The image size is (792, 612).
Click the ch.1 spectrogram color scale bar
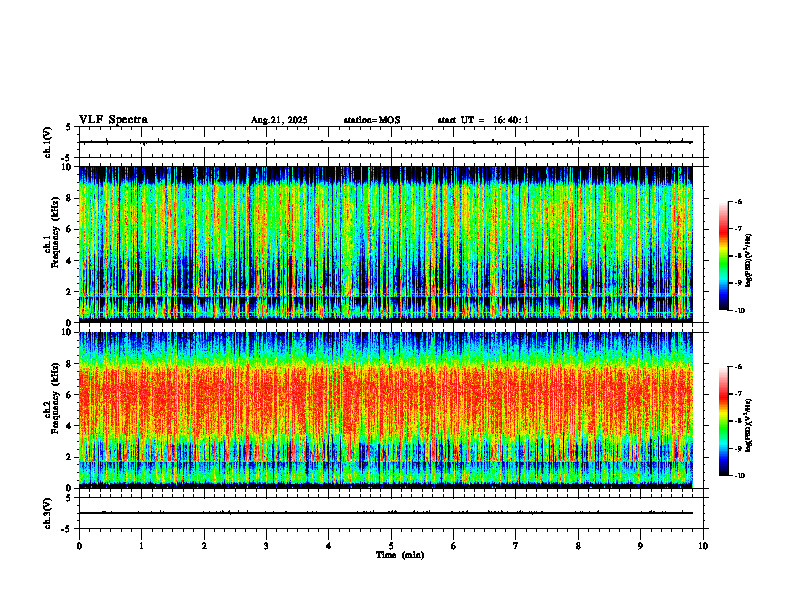[x=723, y=256]
